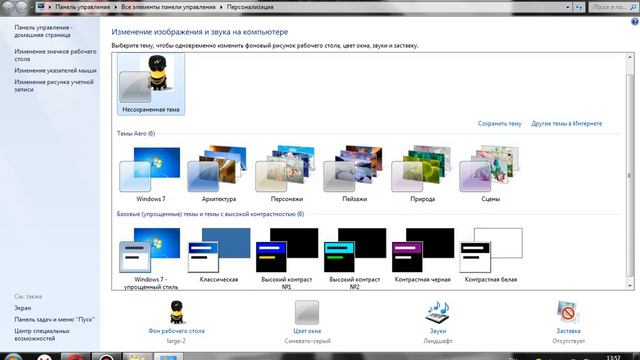Choose Высокий контраст №2 theme

coord(354,258)
